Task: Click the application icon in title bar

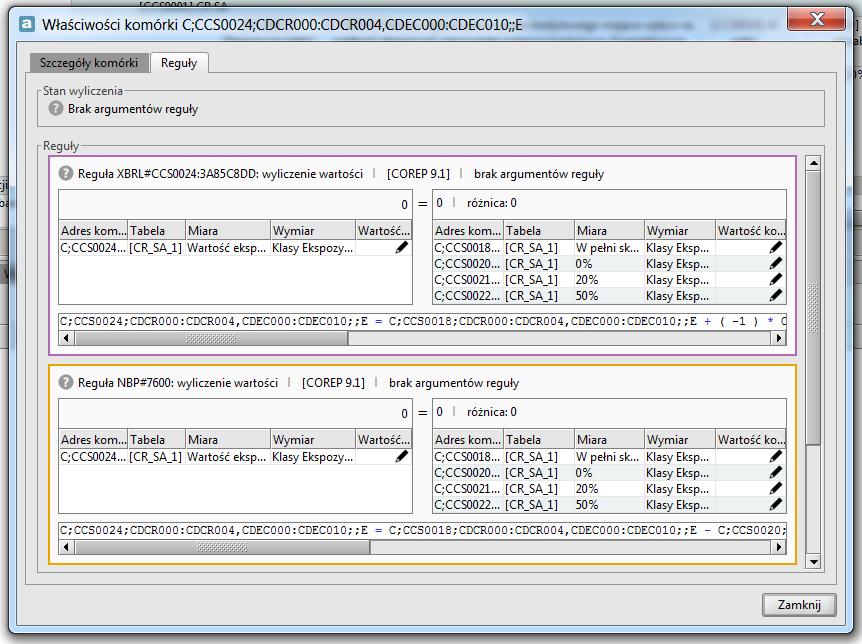Action: 26,24
